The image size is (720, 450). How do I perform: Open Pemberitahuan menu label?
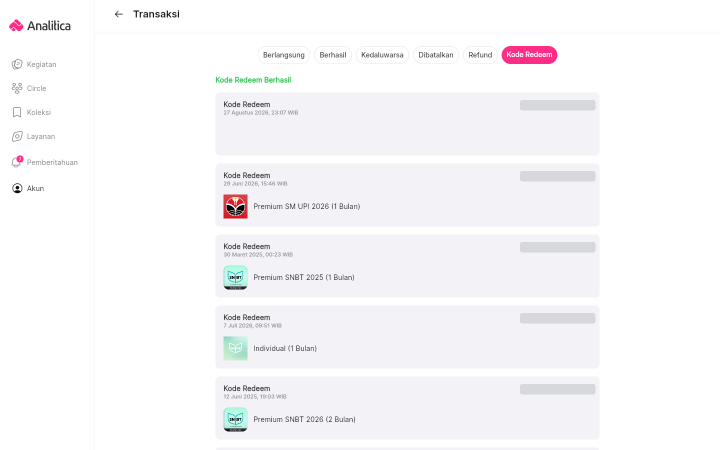52,163
